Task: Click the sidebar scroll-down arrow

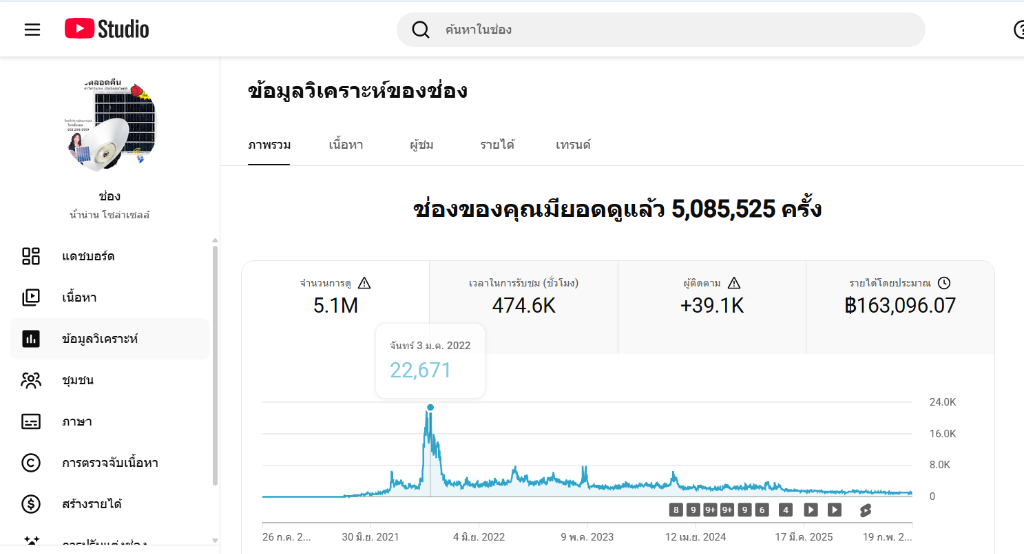Action: (x=215, y=540)
